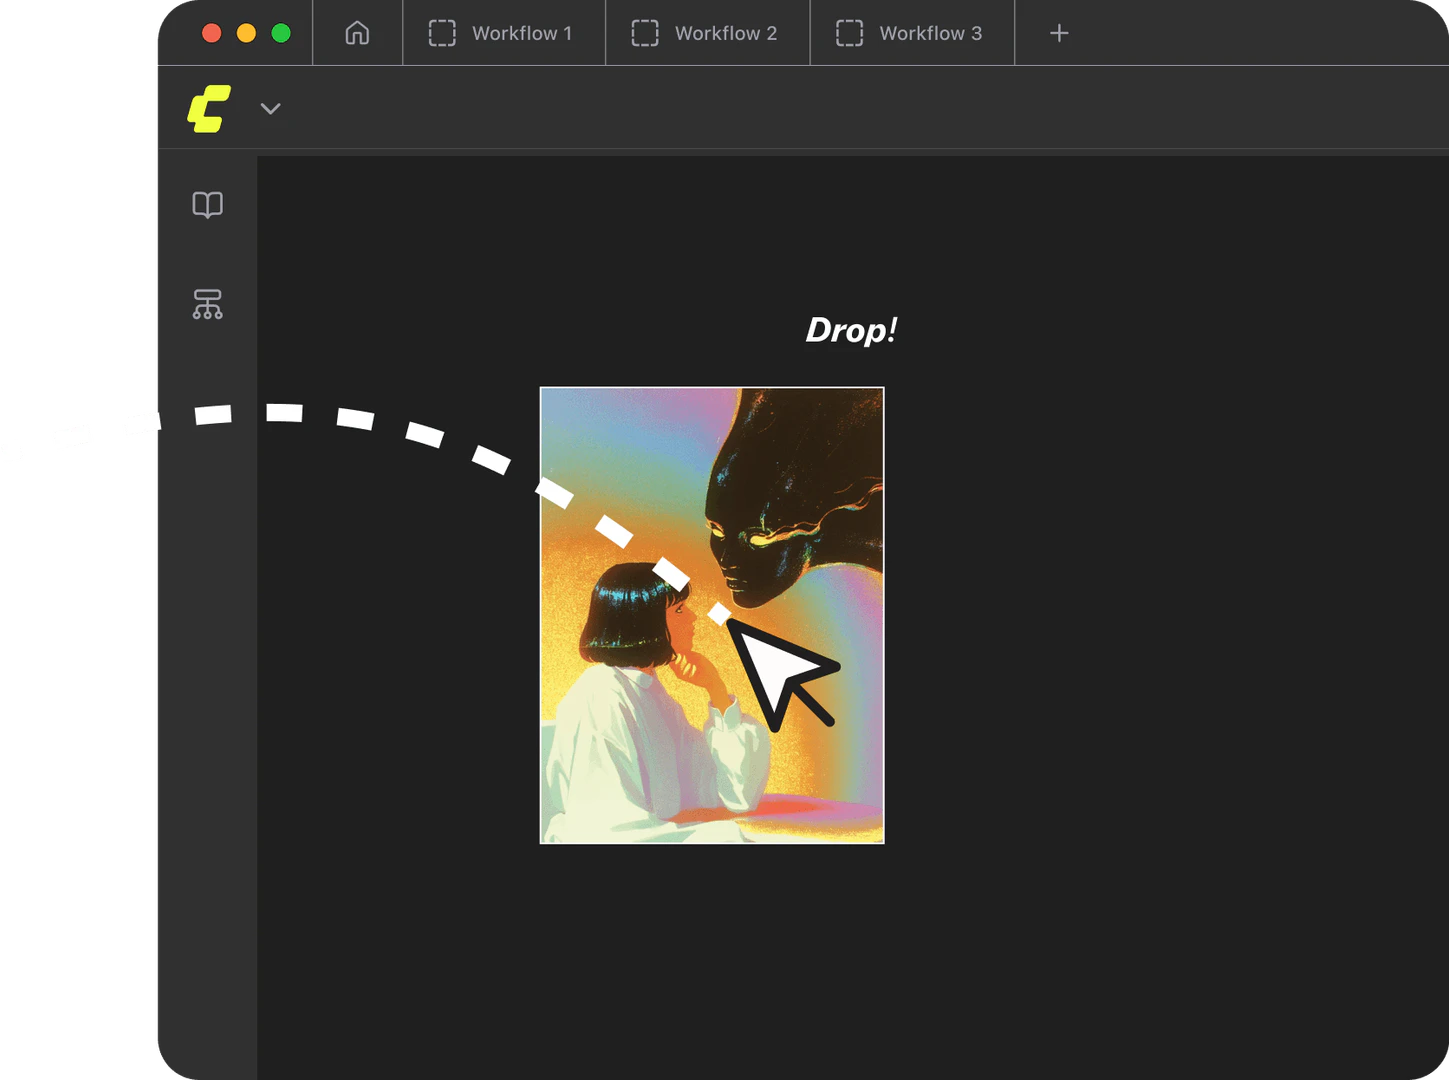Maximize the window using the green button

click(x=281, y=33)
